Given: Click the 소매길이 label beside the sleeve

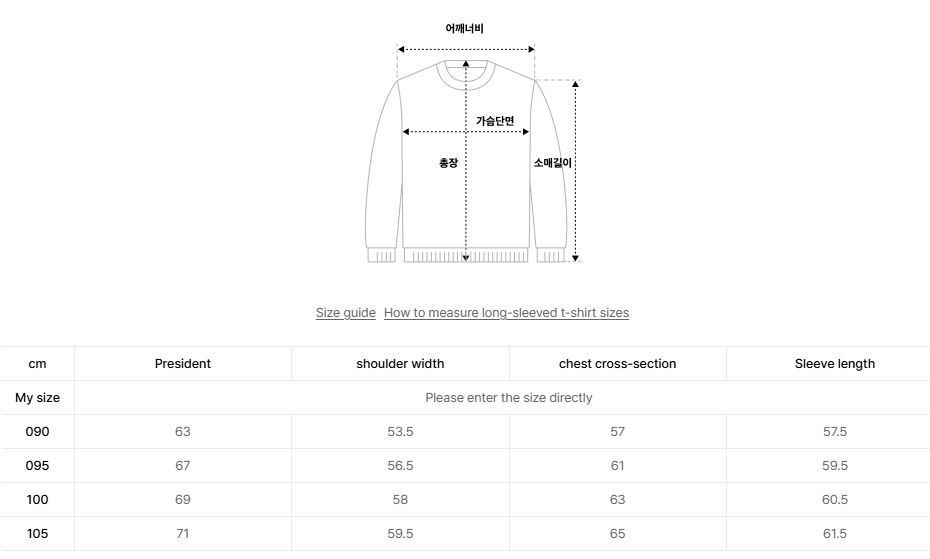Looking at the screenshot, I should coord(552,162).
